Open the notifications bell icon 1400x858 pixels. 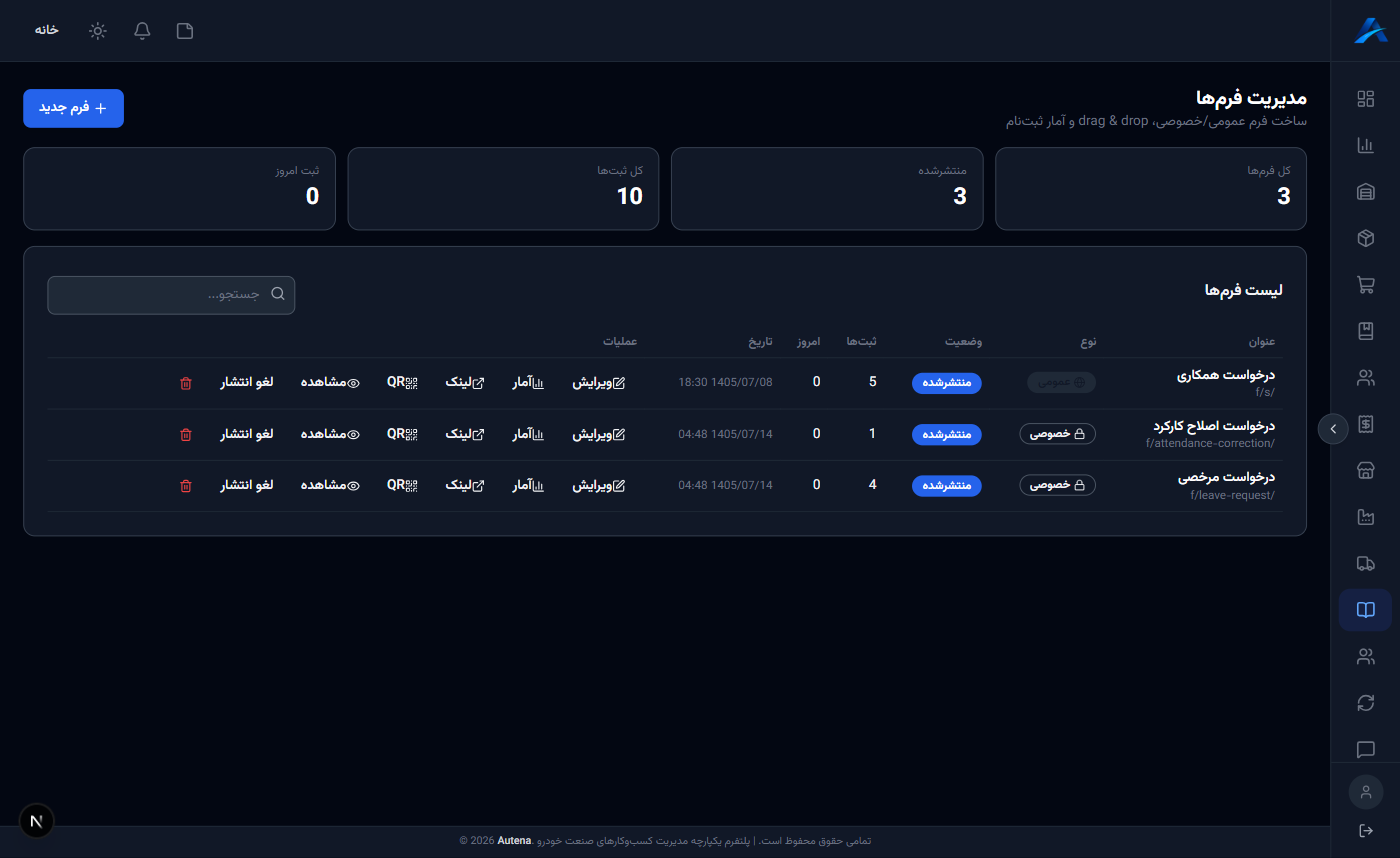[142, 30]
